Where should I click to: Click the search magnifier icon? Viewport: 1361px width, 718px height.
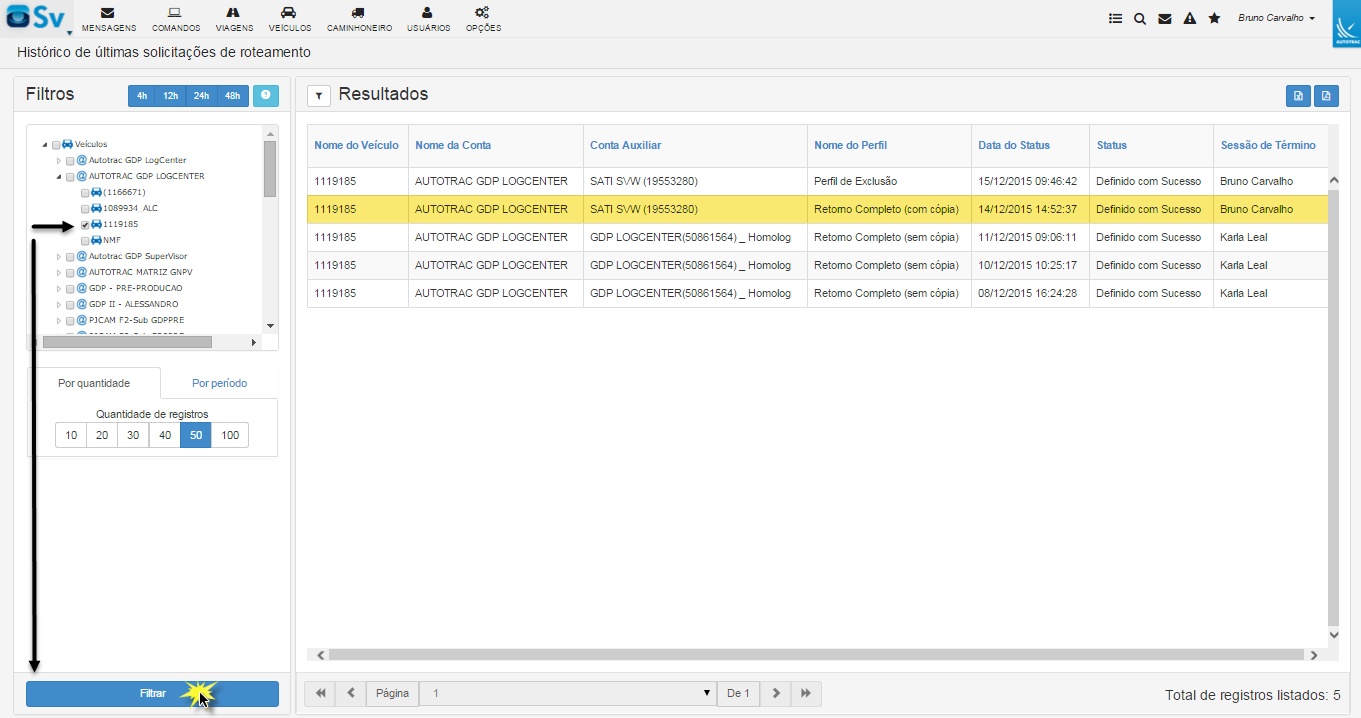tap(1140, 18)
